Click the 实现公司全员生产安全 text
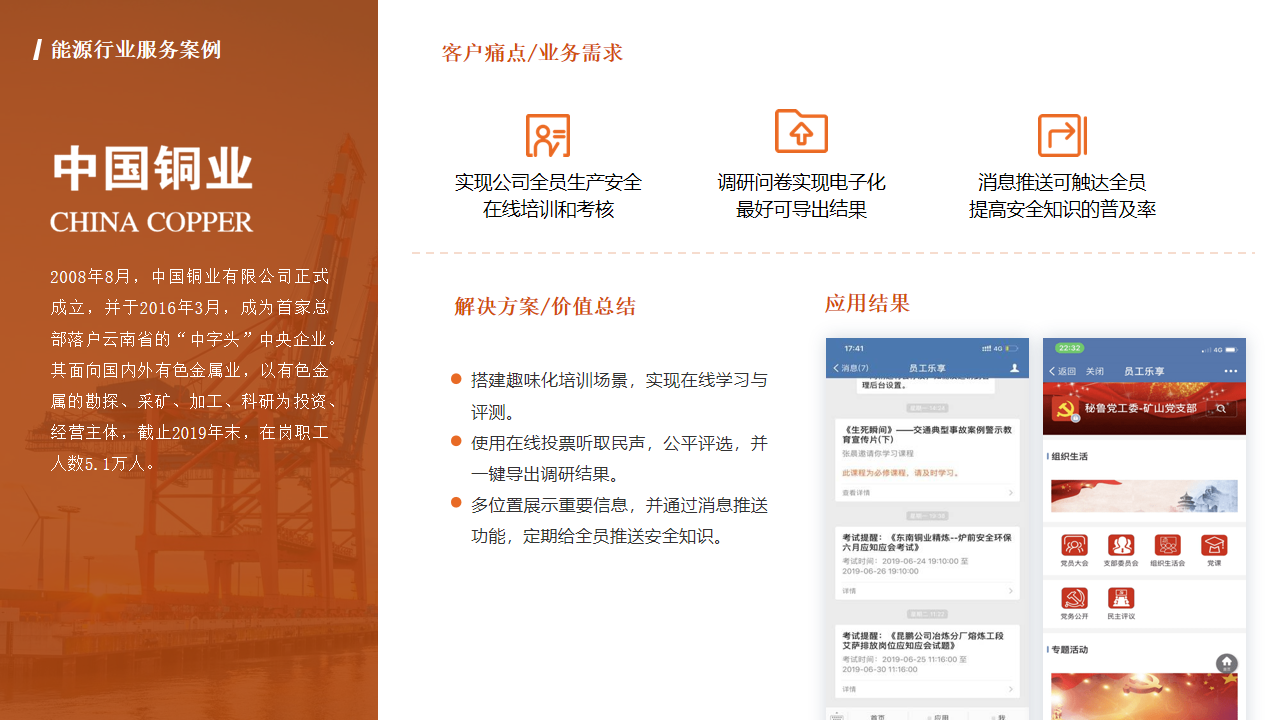 tap(548, 183)
